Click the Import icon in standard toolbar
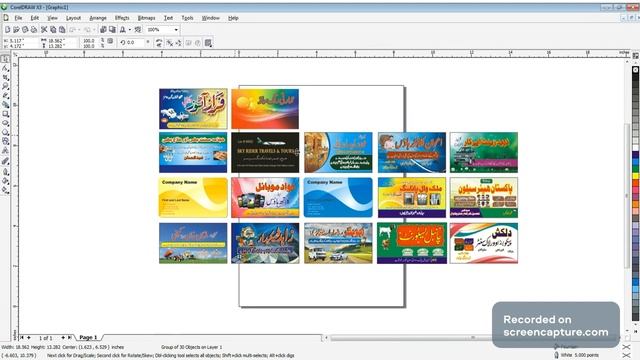Image resolution: width=640 pixels, height=360 pixels. (x=103, y=30)
